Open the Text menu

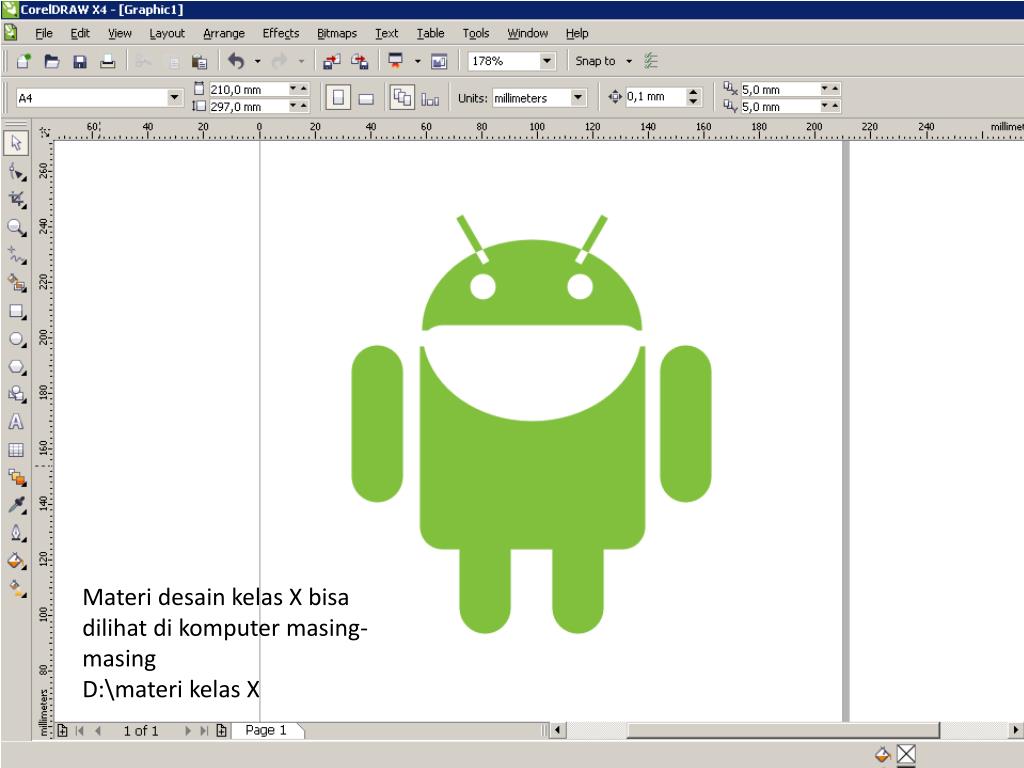click(x=387, y=33)
